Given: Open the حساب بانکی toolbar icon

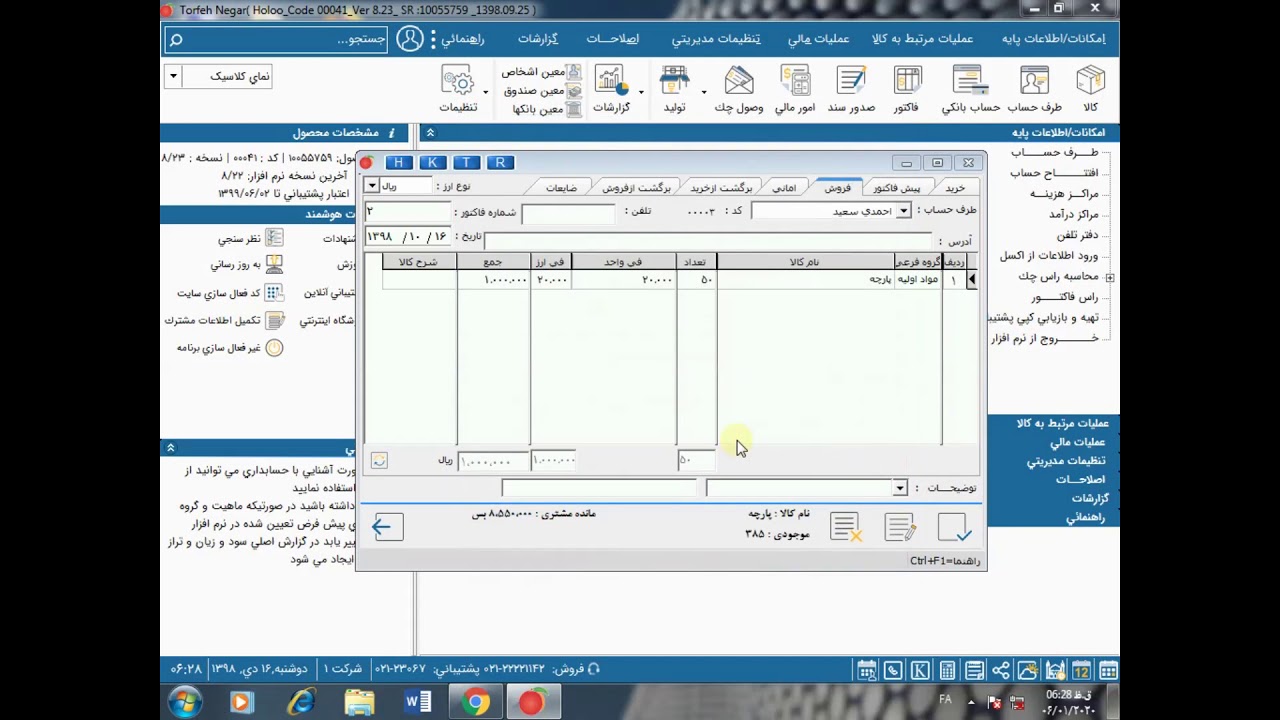Looking at the screenshot, I should [970, 88].
